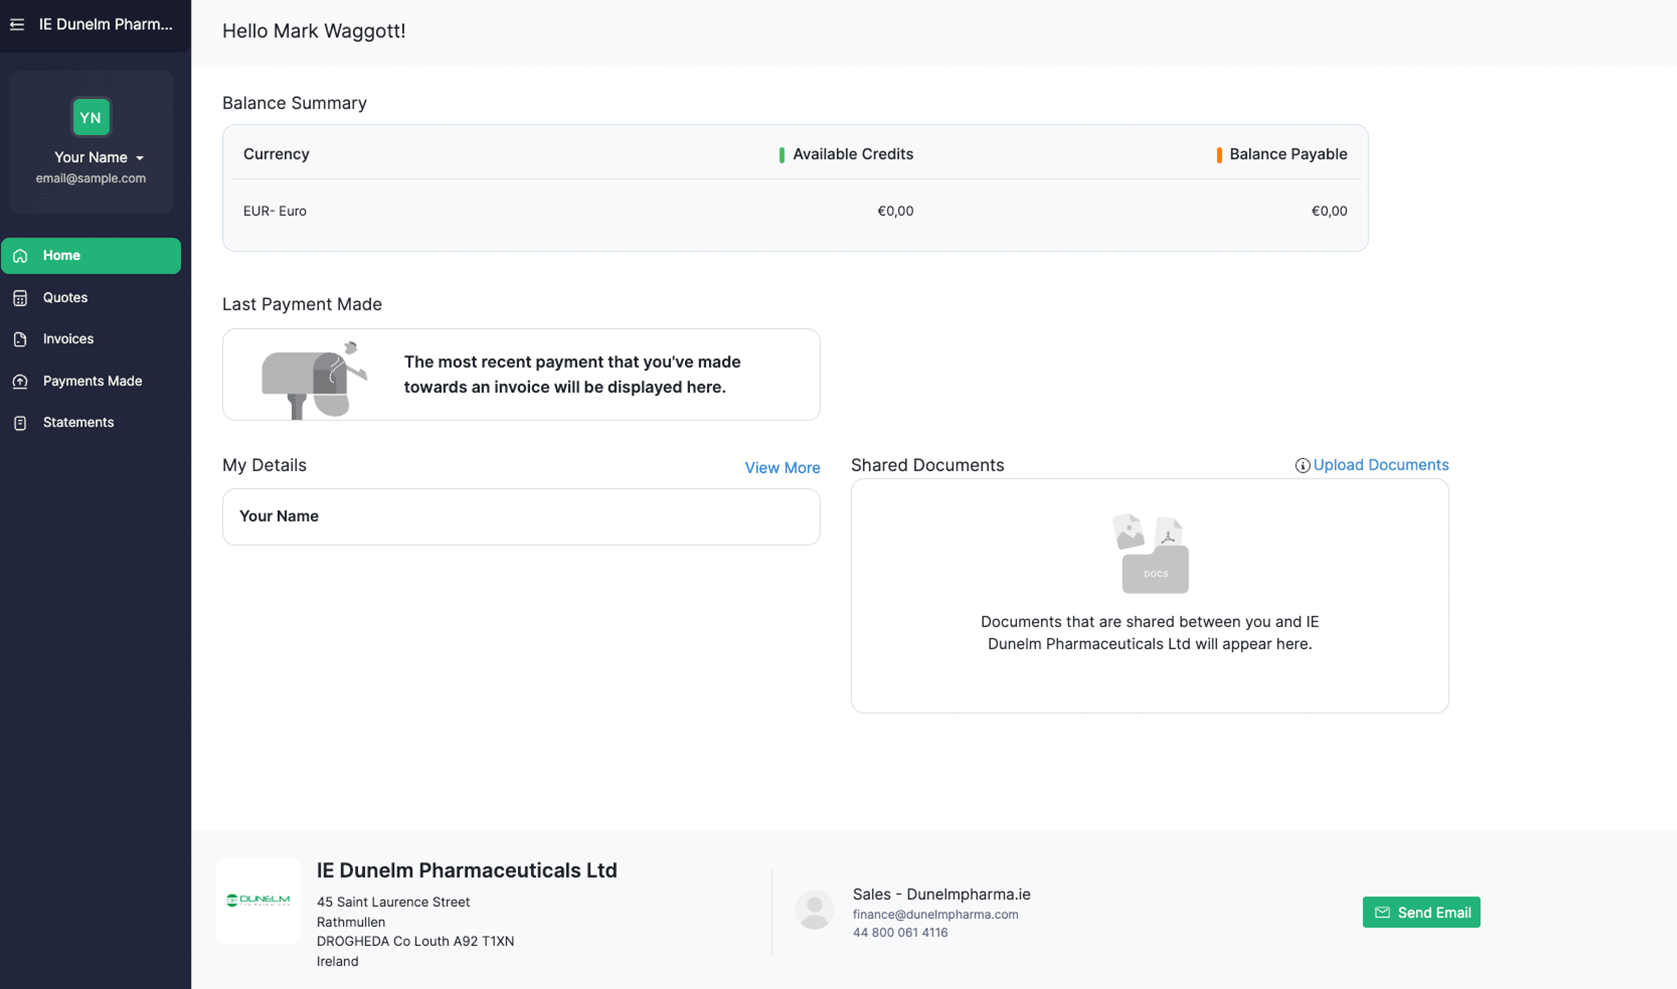Click the Quotes calculator icon

point(20,298)
